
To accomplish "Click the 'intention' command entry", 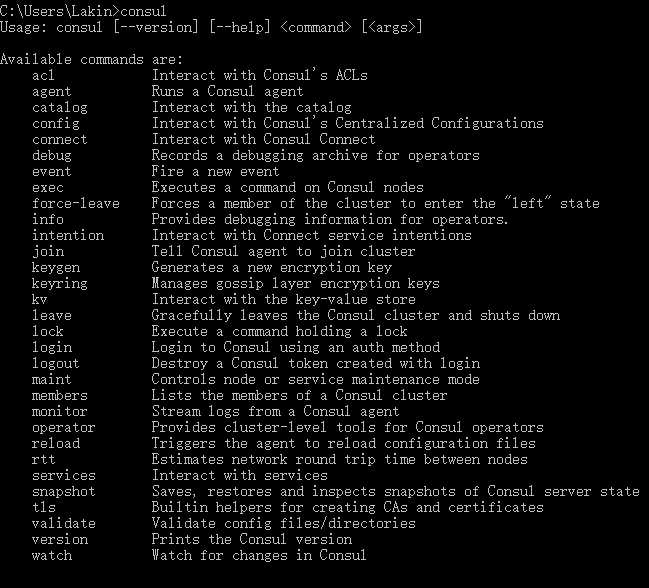I will point(68,235).
